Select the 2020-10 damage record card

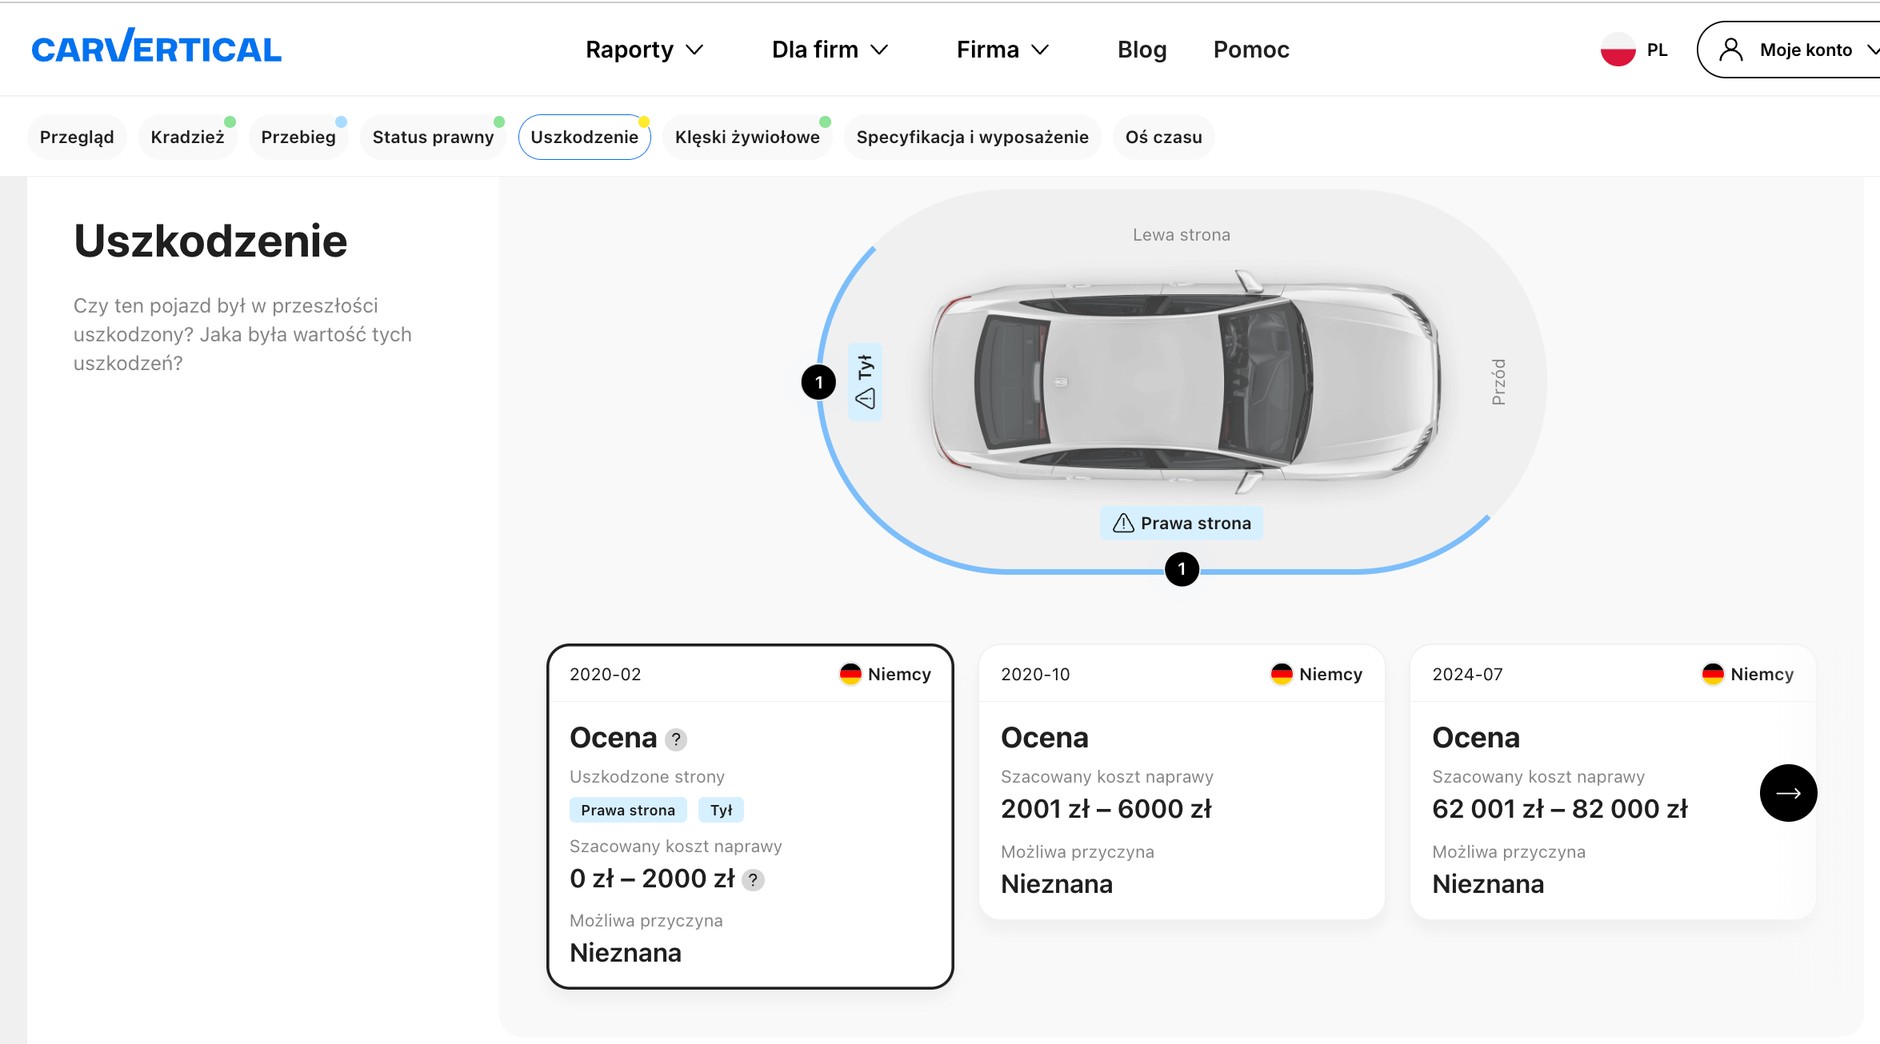pyautogui.click(x=1181, y=782)
